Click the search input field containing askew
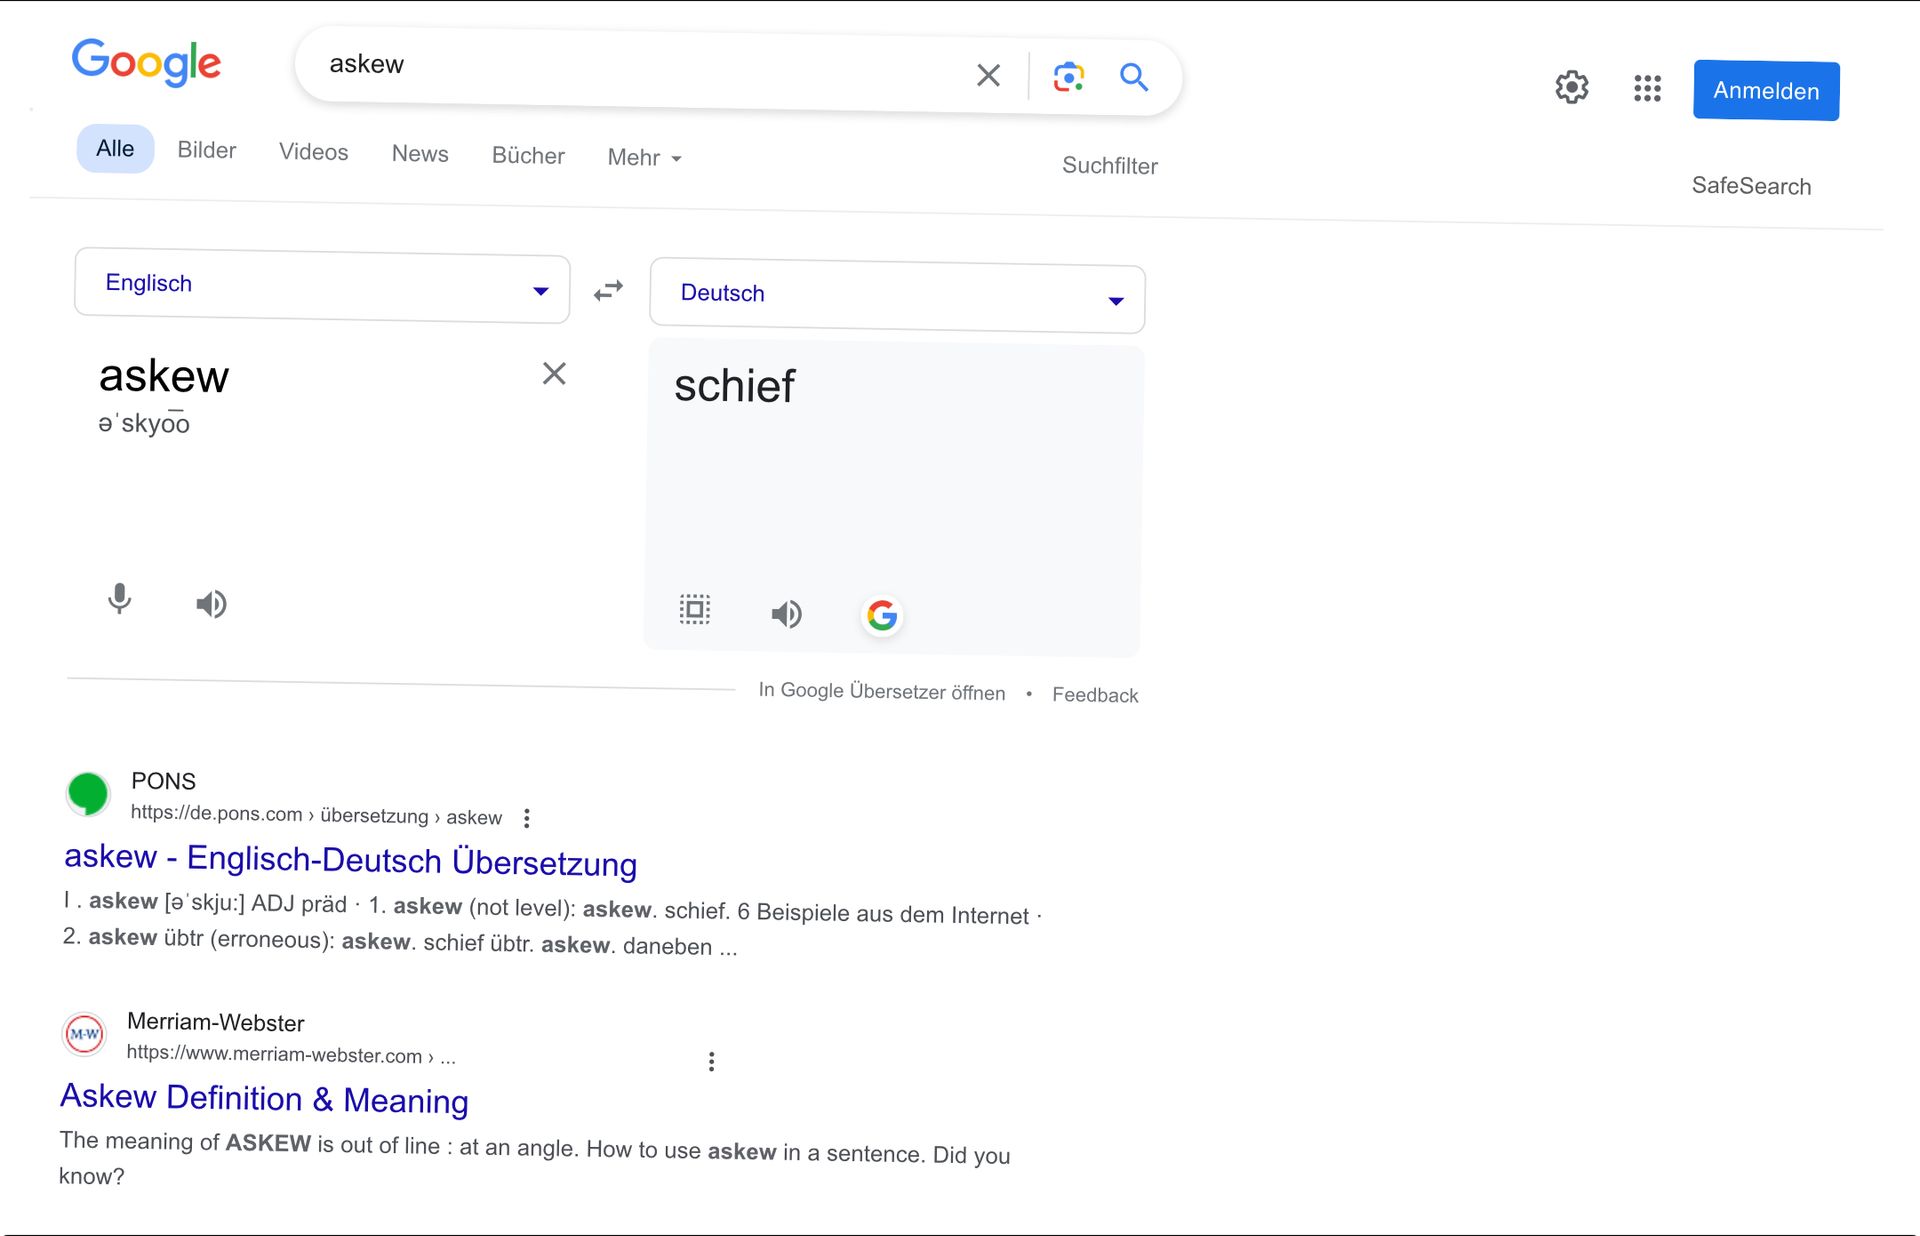This screenshot has height=1236, width=1920. click(x=640, y=68)
